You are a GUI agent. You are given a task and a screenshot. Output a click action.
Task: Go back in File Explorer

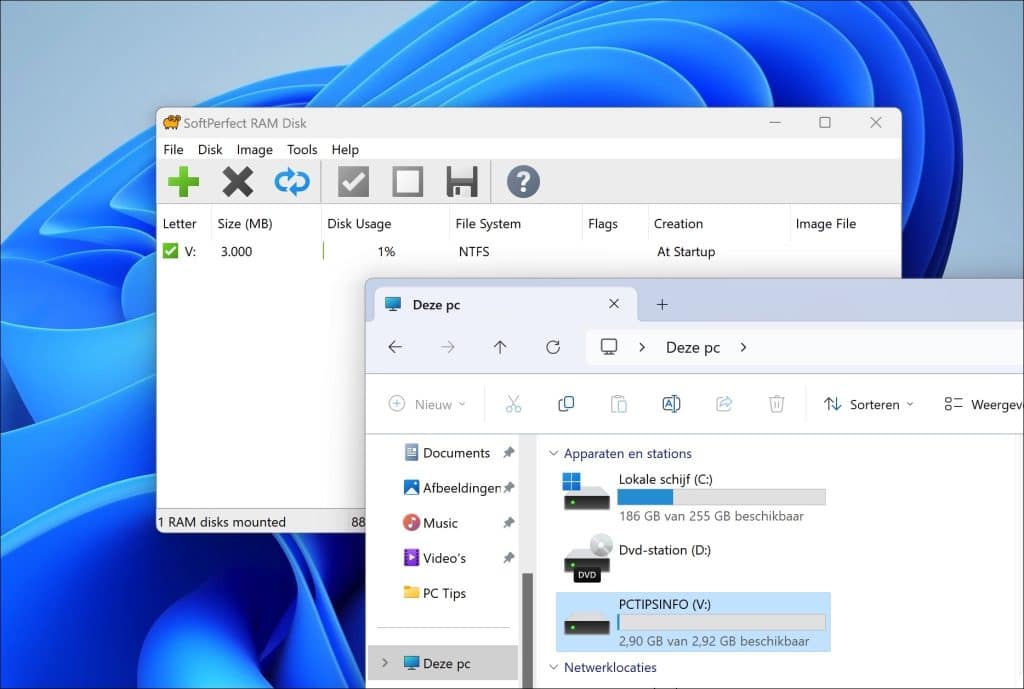(x=395, y=347)
